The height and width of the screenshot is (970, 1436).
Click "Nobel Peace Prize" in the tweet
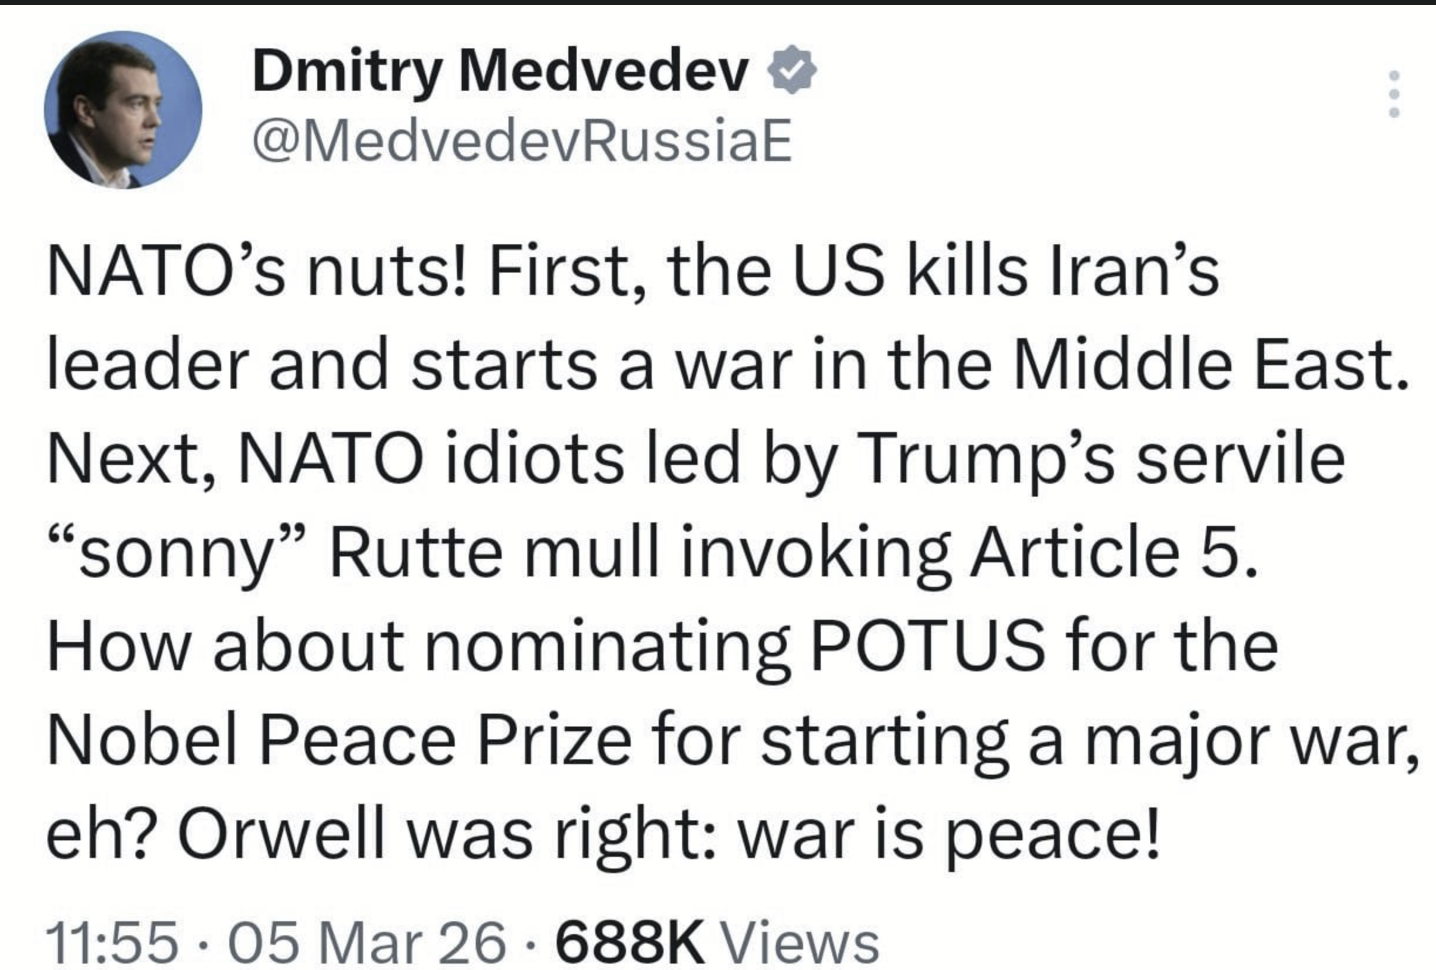pos(340,740)
